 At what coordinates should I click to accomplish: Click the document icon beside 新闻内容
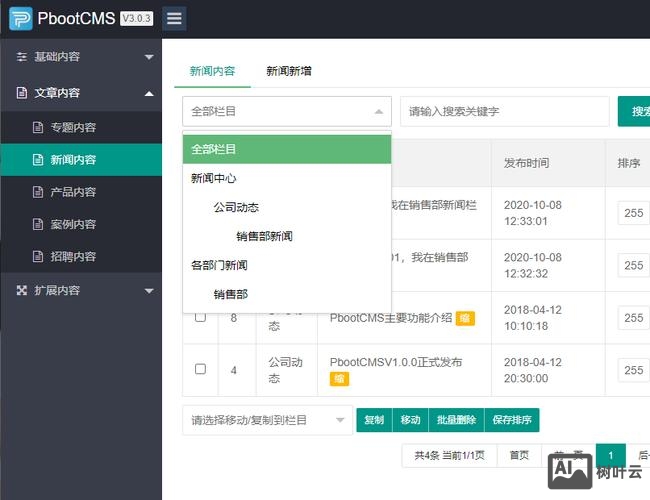coord(38,160)
